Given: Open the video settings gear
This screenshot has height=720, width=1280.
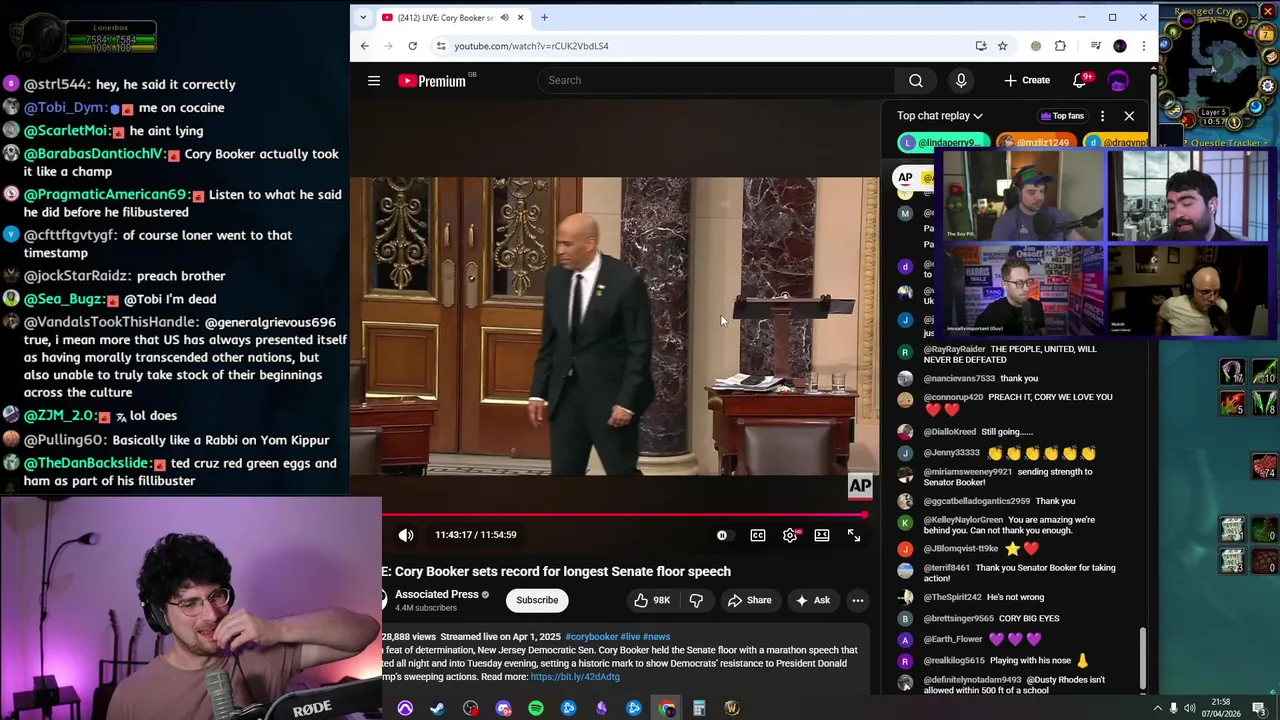Looking at the screenshot, I should coord(790,535).
